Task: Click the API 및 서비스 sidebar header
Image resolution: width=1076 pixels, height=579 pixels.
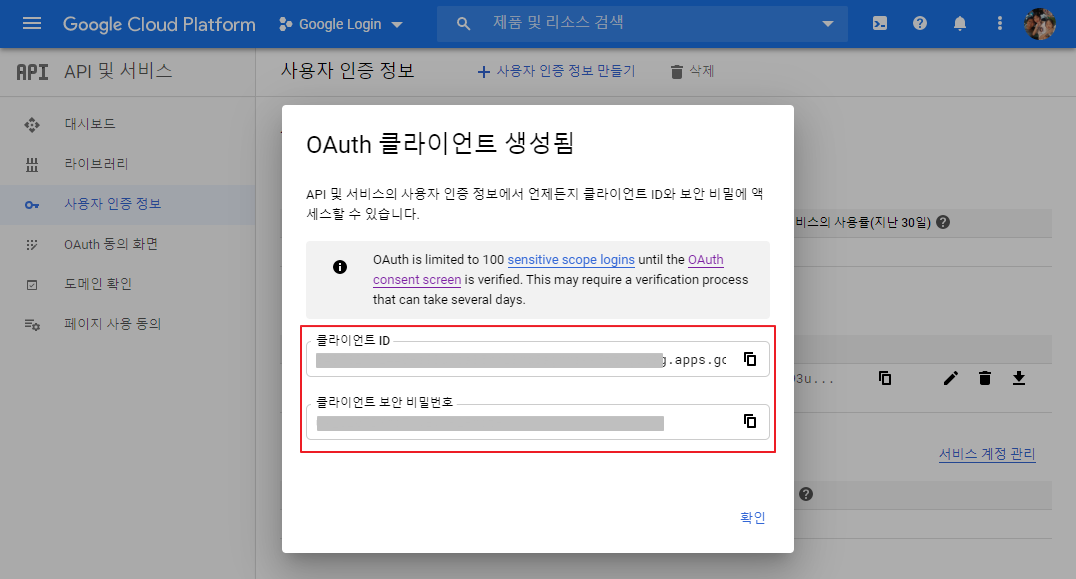Action: click(x=118, y=71)
